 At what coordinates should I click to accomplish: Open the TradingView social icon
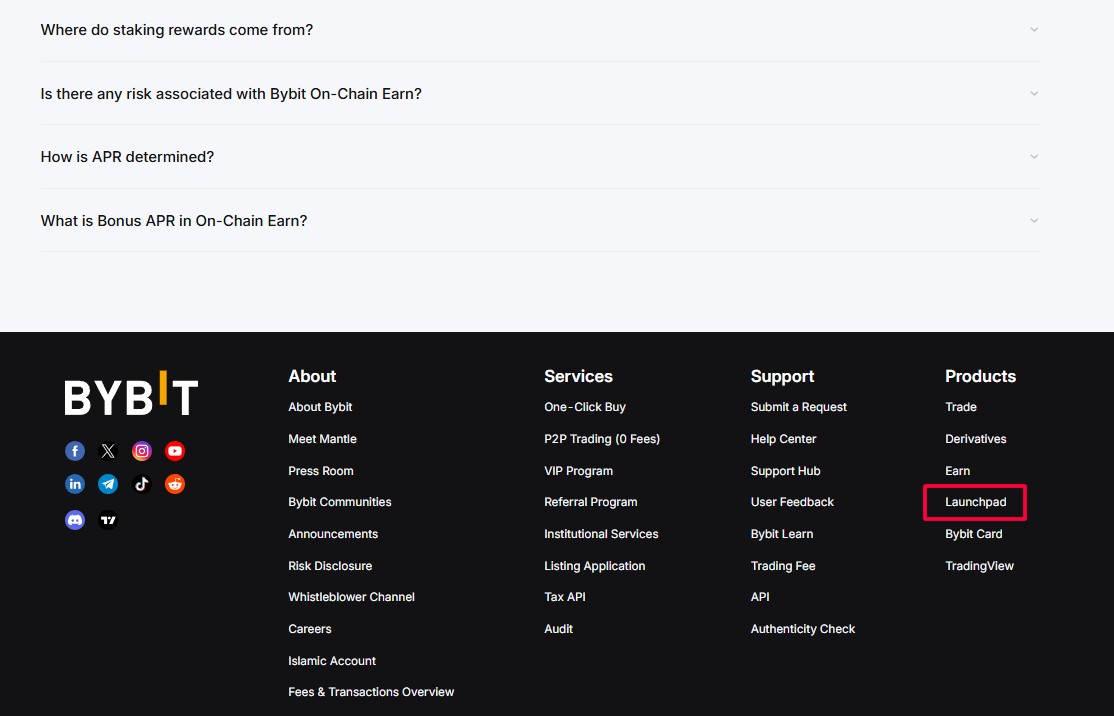click(108, 520)
